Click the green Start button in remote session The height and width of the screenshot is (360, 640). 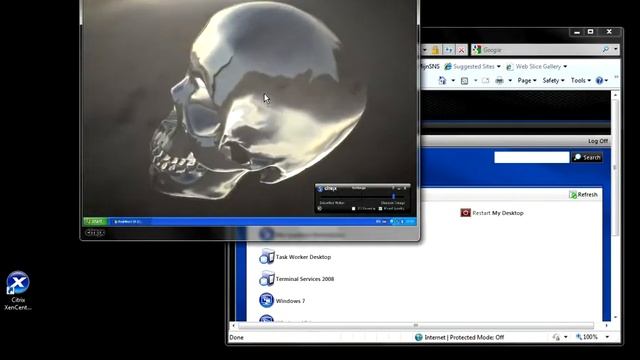[95, 221]
